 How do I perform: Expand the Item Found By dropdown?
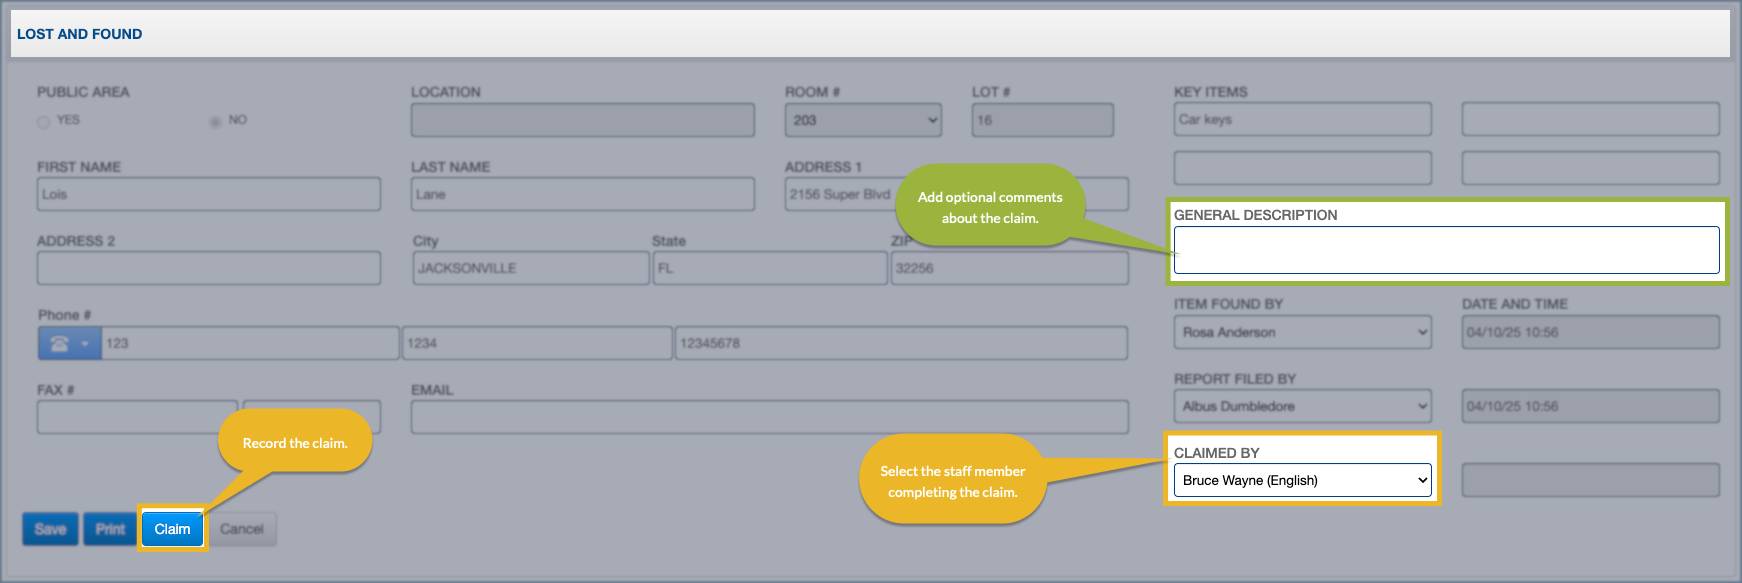pyautogui.click(x=1302, y=332)
